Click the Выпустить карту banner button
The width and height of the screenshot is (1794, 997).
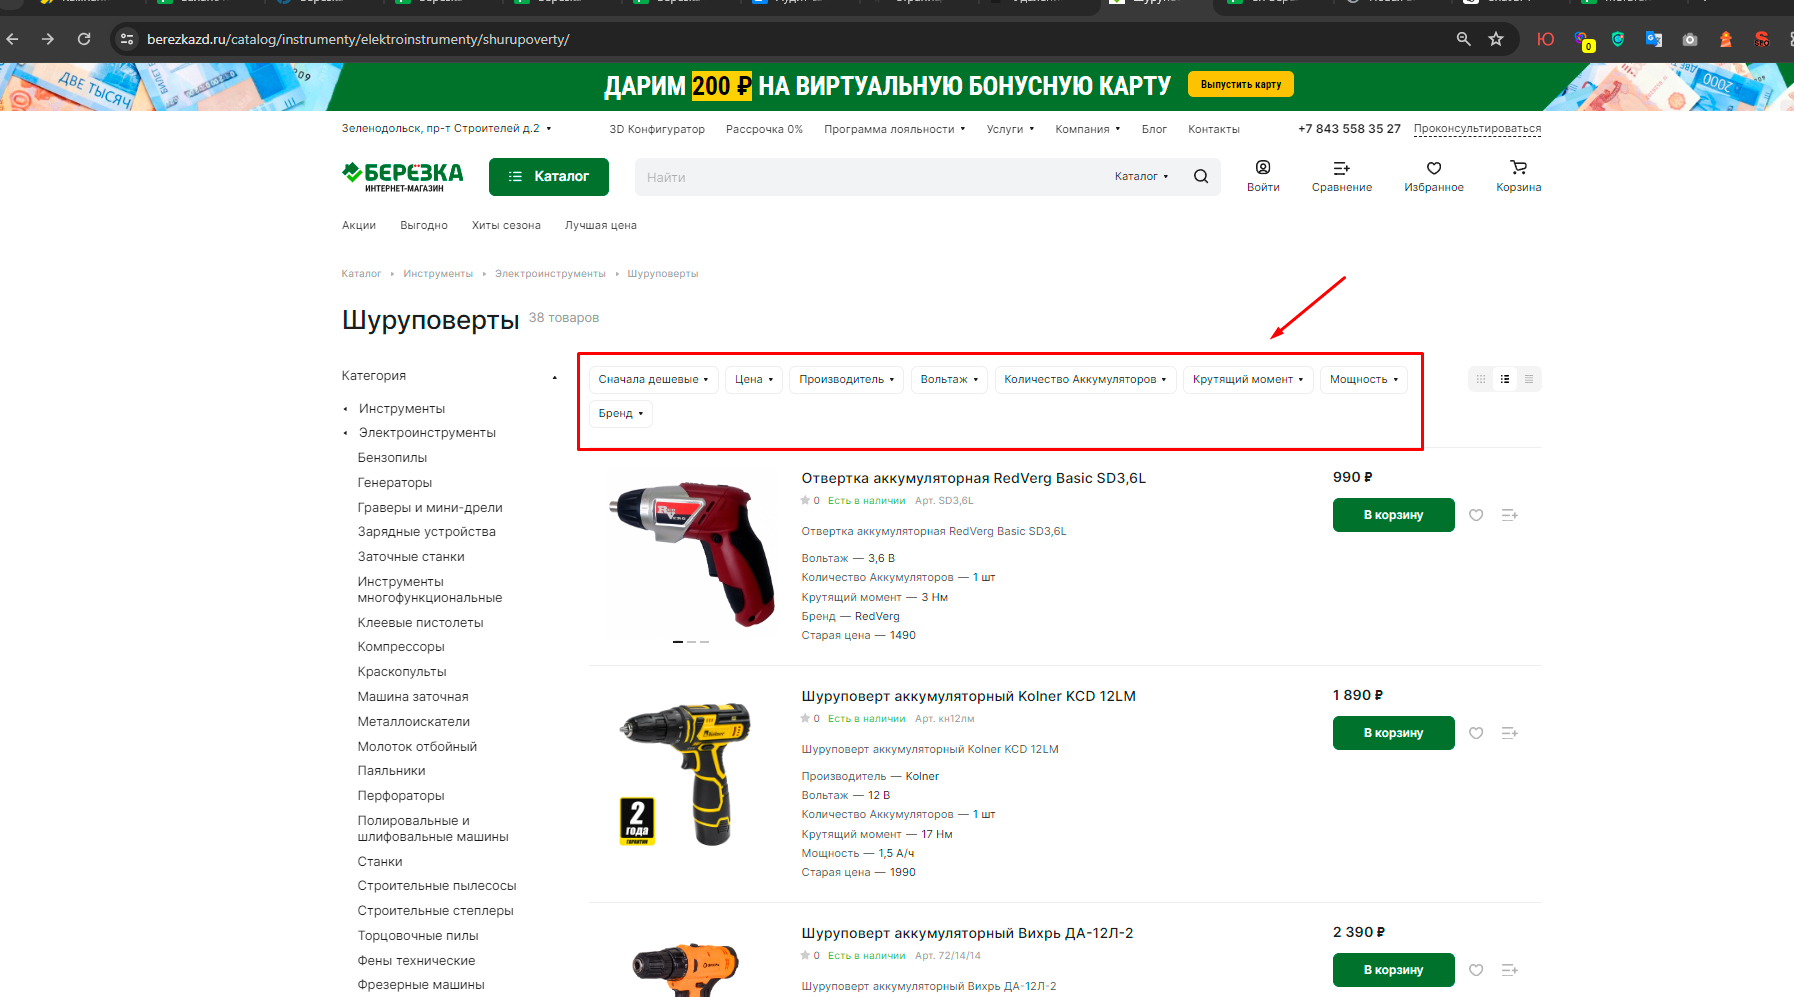coord(1240,85)
